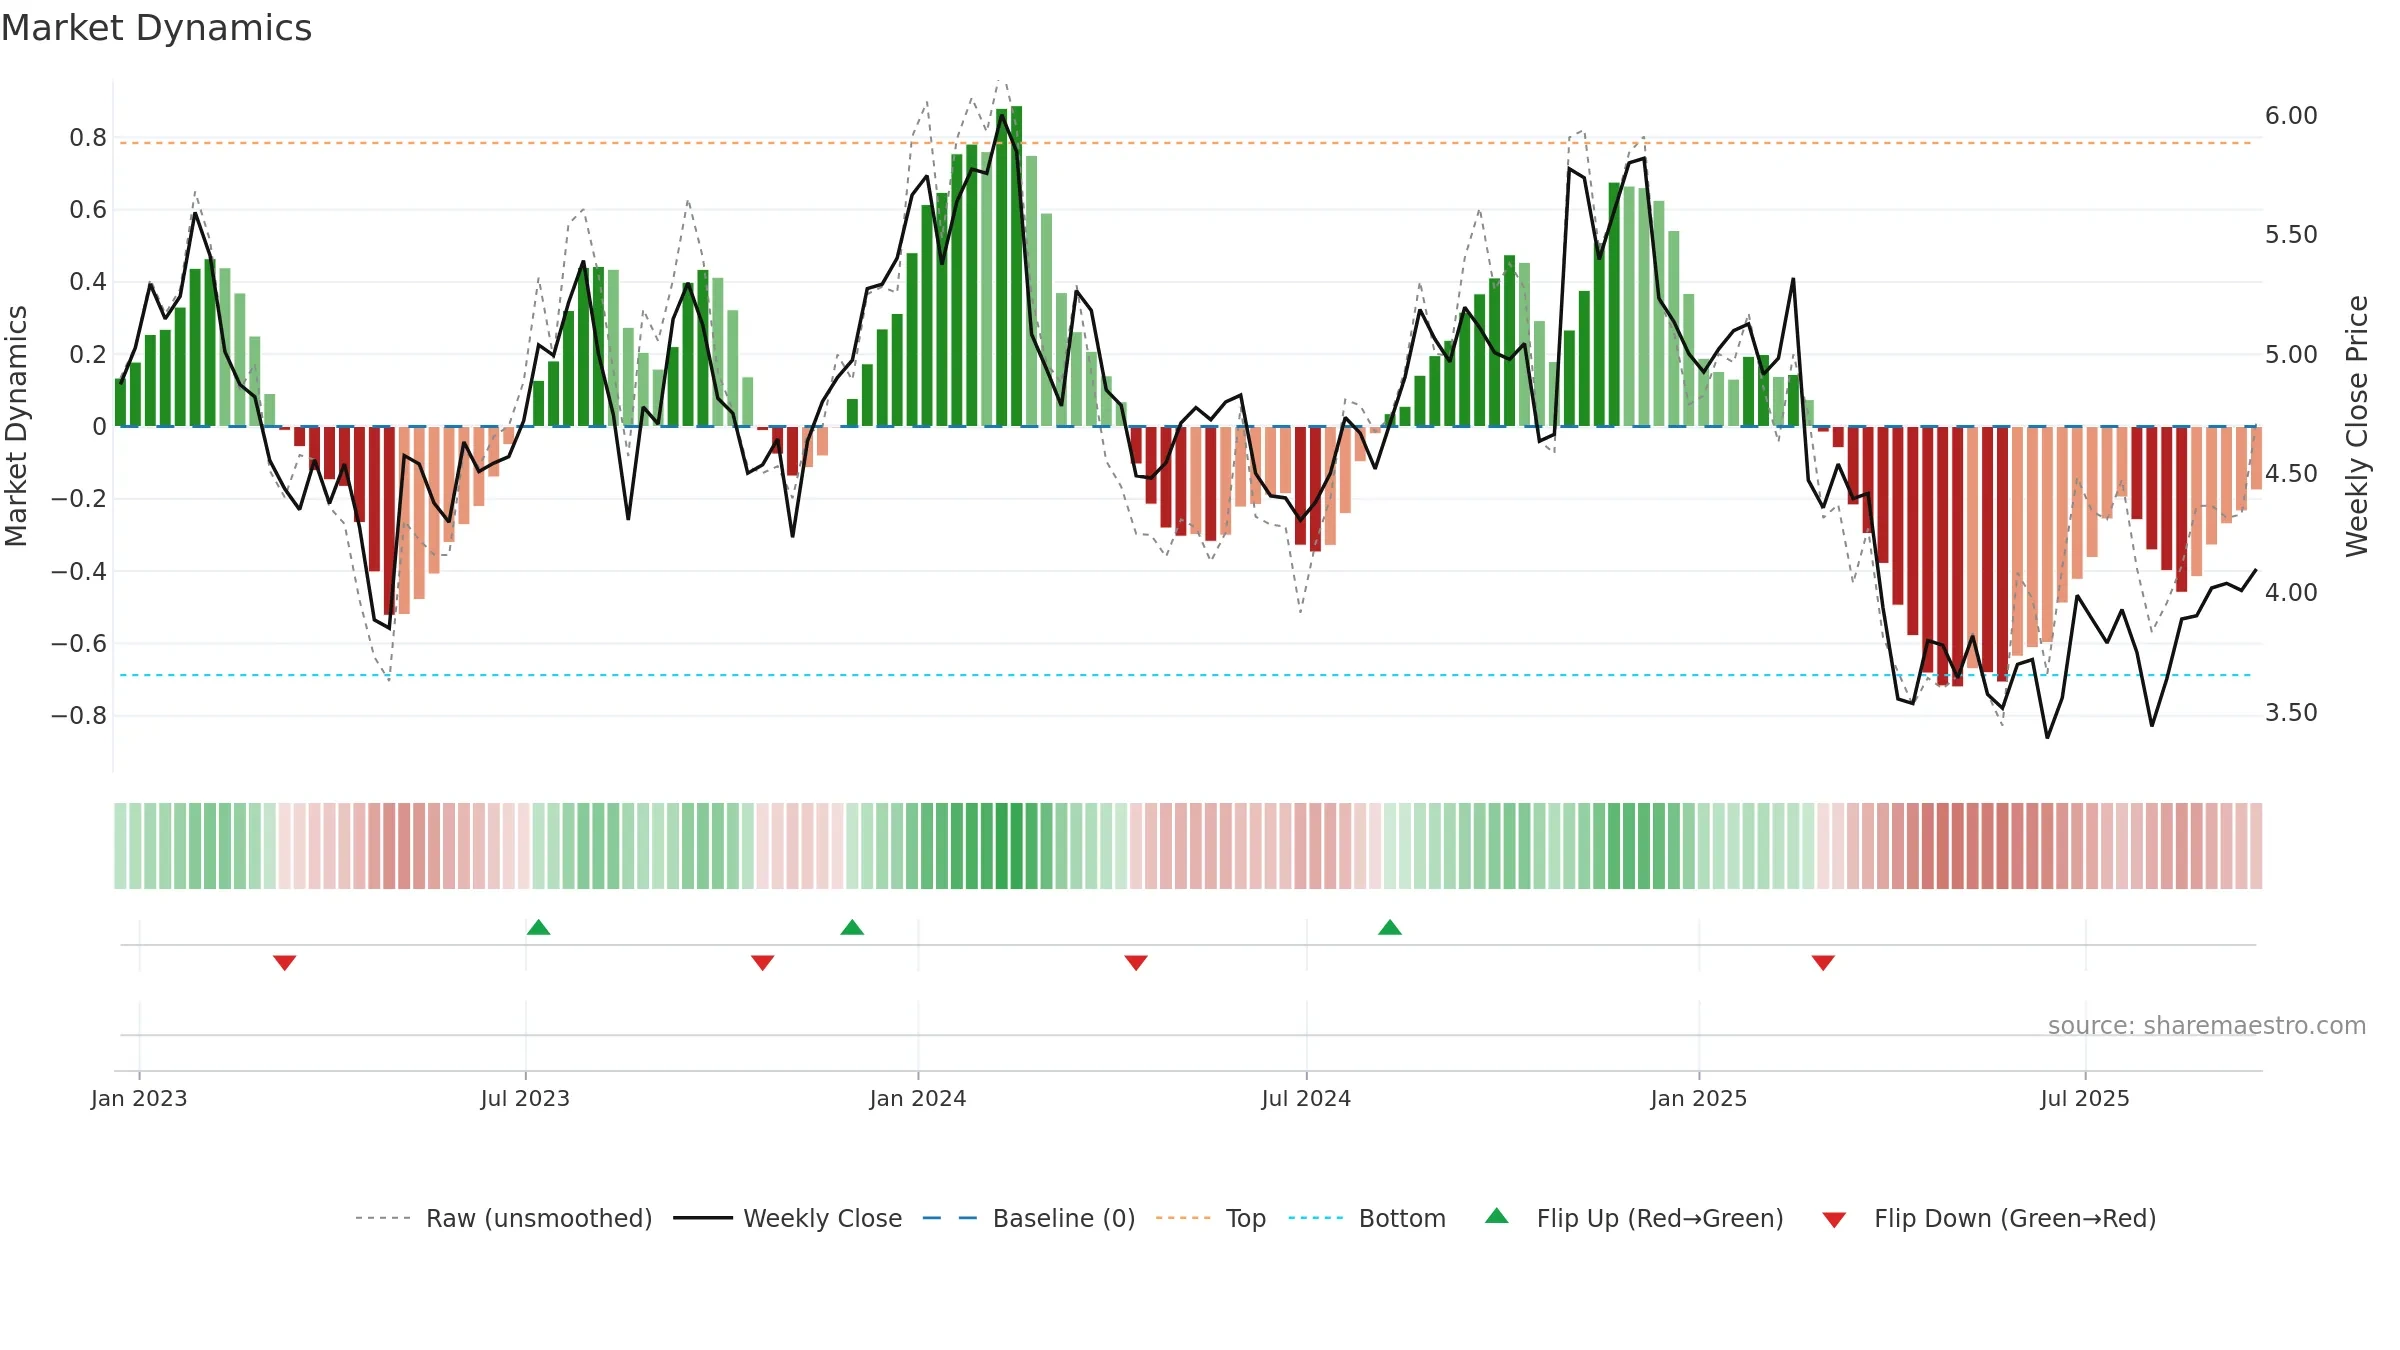Click the 3.50 price tick label
The image size is (2400, 1350).
point(2291,713)
